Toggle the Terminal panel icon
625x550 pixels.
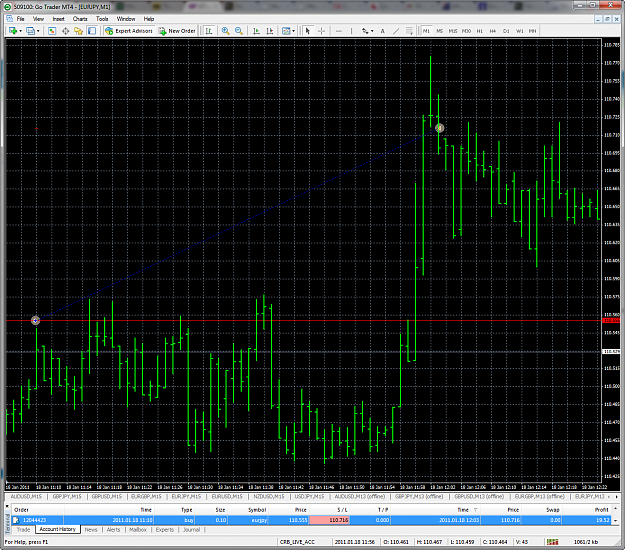(x=92, y=31)
